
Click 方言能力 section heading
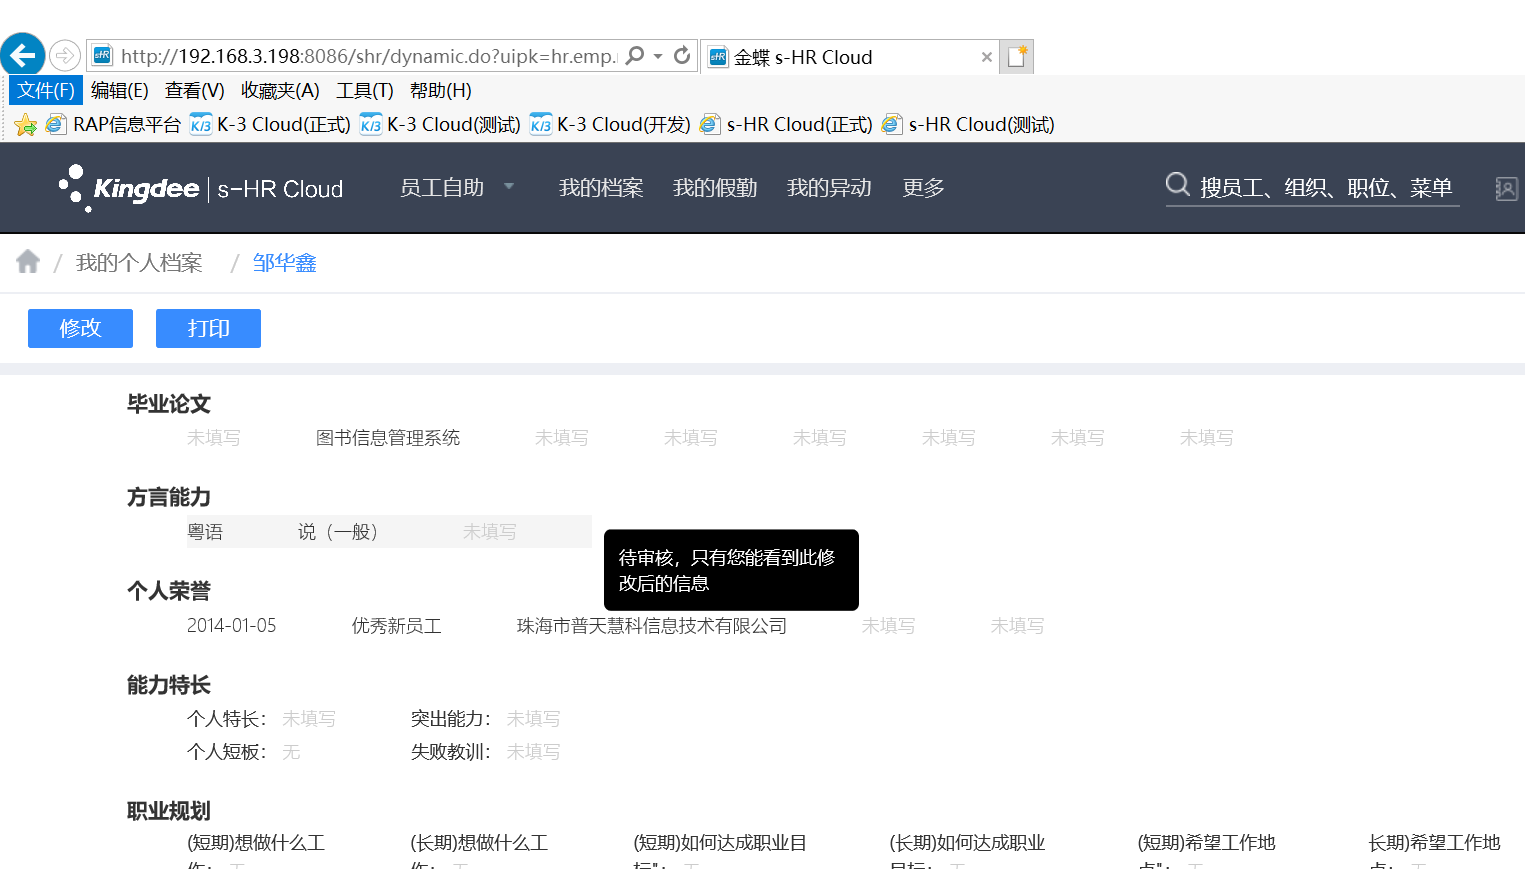(168, 497)
